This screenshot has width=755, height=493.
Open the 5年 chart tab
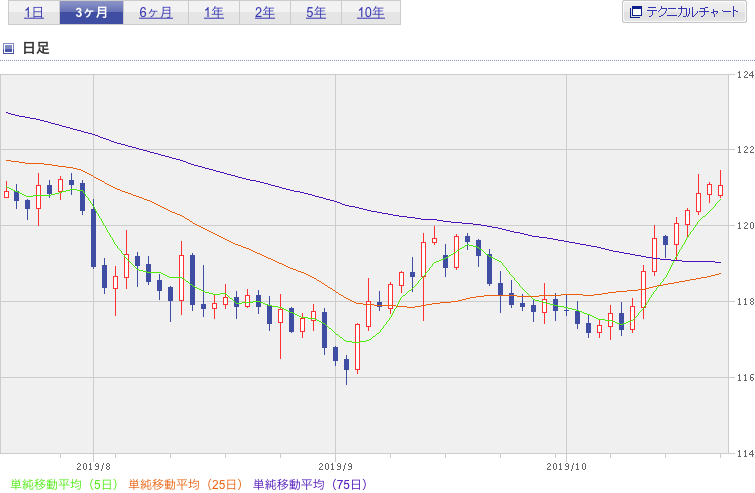tap(316, 12)
